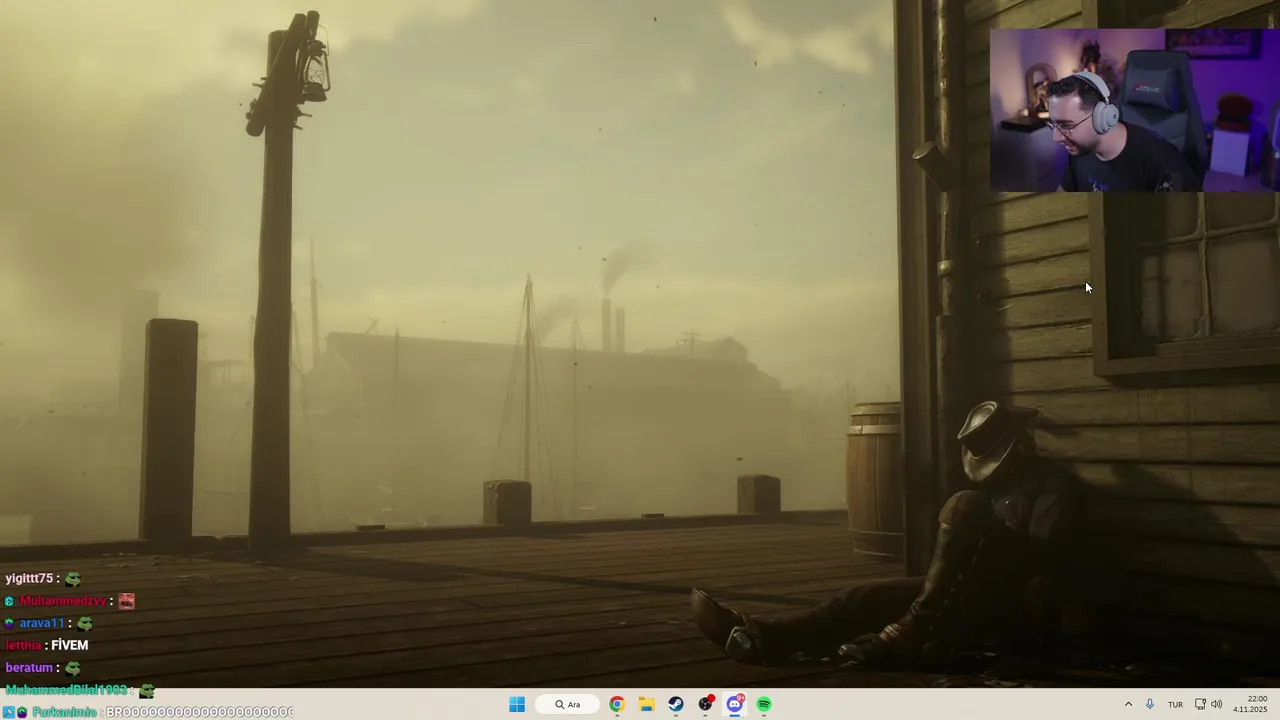The height and width of the screenshot is (720, 1280).
Task: Click the frog emote beside beratum
Action: [72, 667]
